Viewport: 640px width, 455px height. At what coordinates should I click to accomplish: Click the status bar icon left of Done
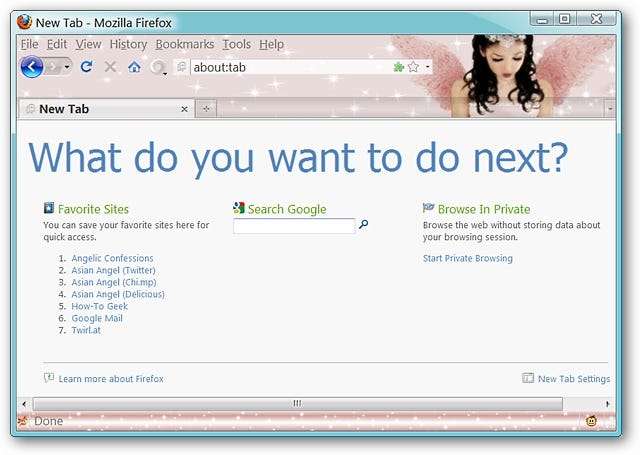tap(23, 421)
